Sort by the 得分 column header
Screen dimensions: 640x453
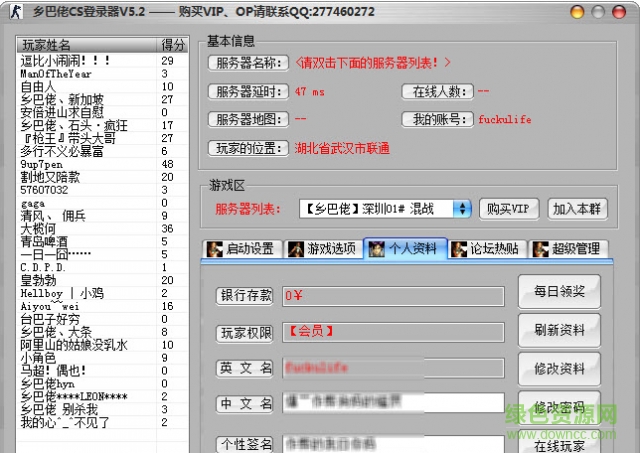click(x=172, y=44)
